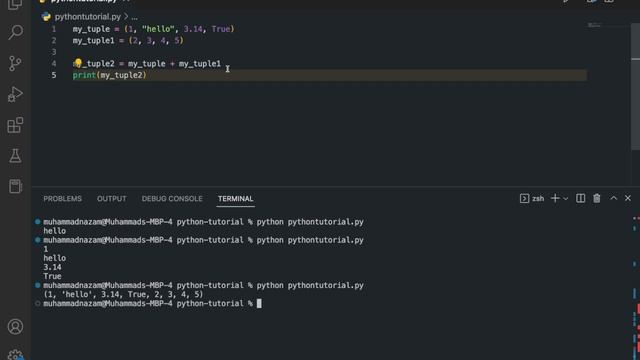Screen dimensions: 640x360
Task: Click pythontutorial.py in the breadcrumb
Action: pyautogui.click(x=88, y=17)
